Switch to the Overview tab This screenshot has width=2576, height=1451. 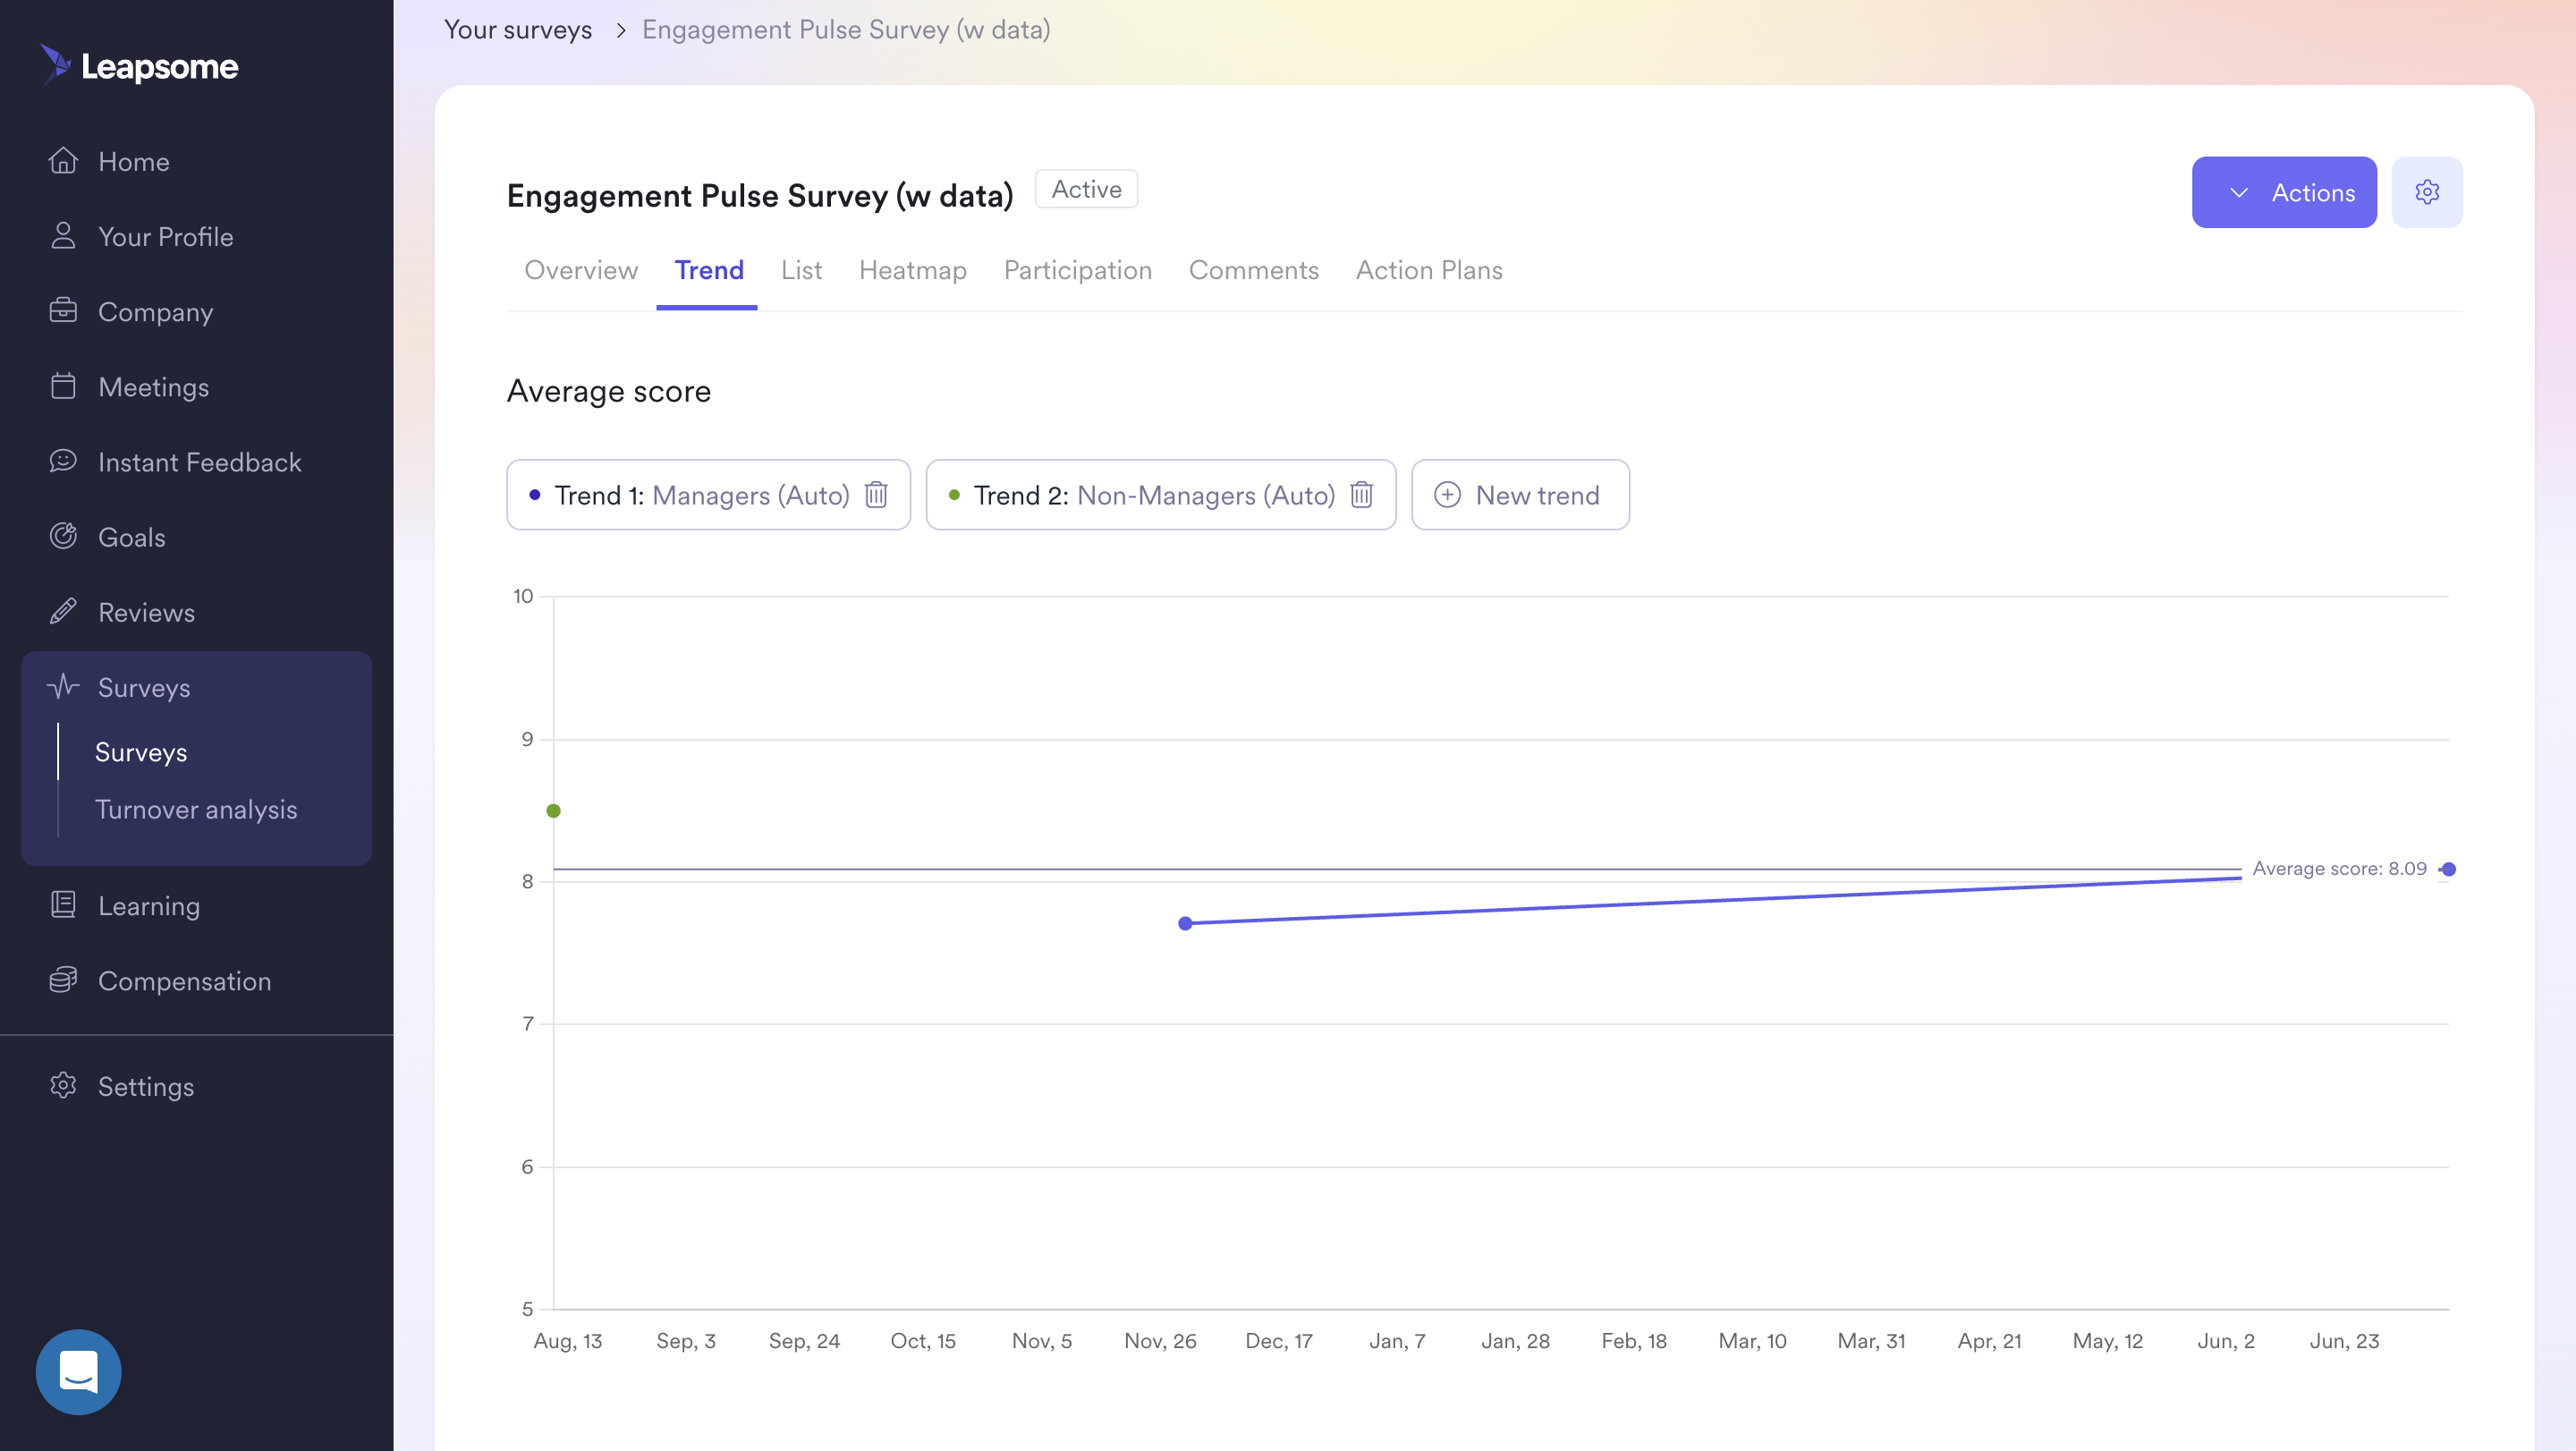(581, 270)
